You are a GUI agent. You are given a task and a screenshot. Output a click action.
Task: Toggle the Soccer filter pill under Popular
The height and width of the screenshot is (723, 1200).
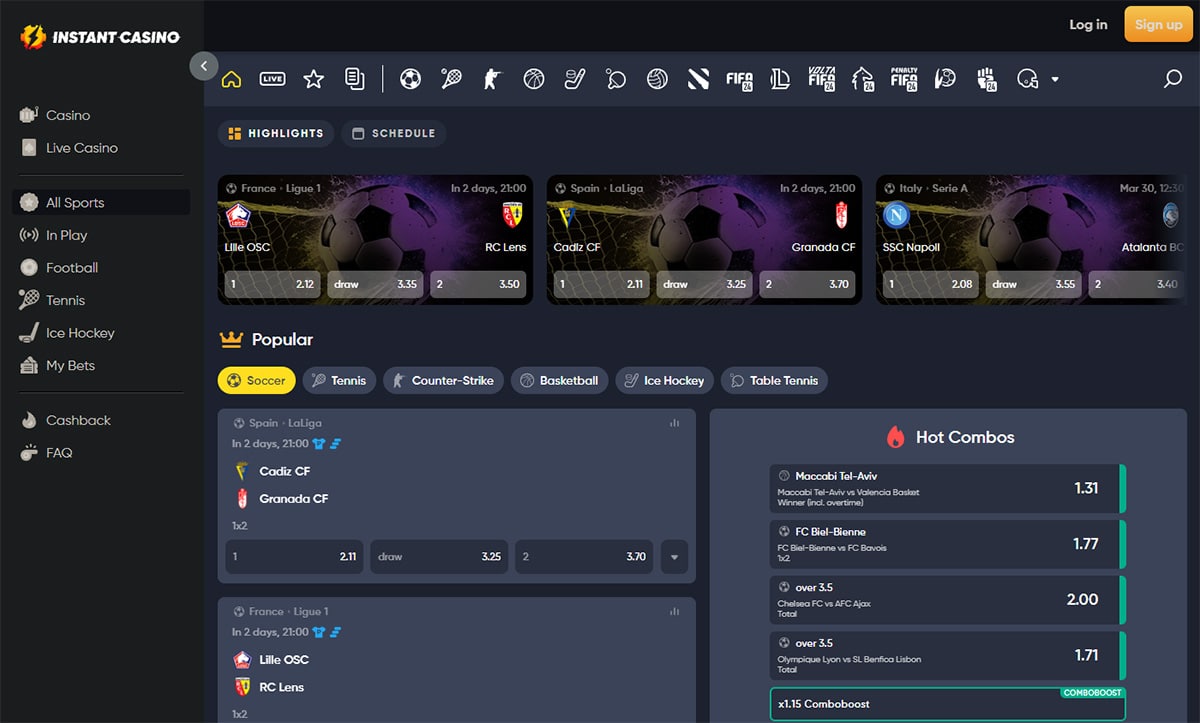click(x=256, y=380)
